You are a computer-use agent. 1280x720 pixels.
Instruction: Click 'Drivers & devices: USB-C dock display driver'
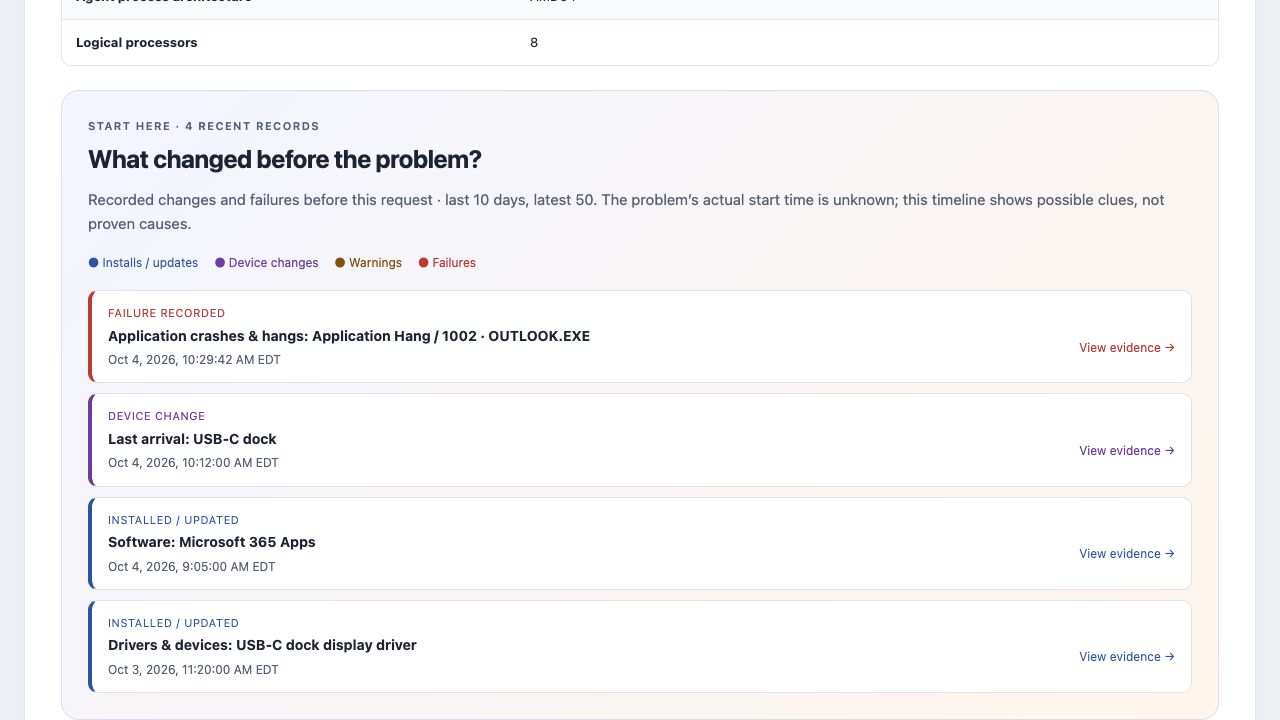[262, 645]
